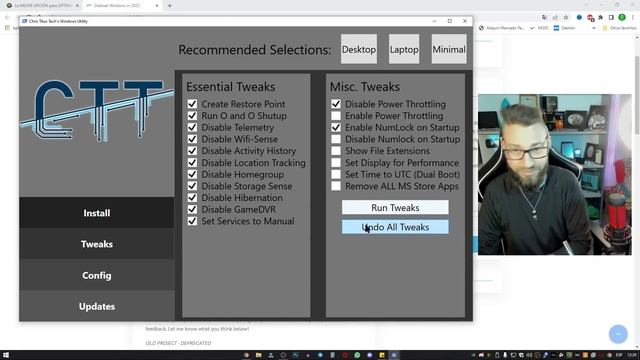
Task: Close the 'La MEJOR OPCION' browser tab
Action: (77, 6)
